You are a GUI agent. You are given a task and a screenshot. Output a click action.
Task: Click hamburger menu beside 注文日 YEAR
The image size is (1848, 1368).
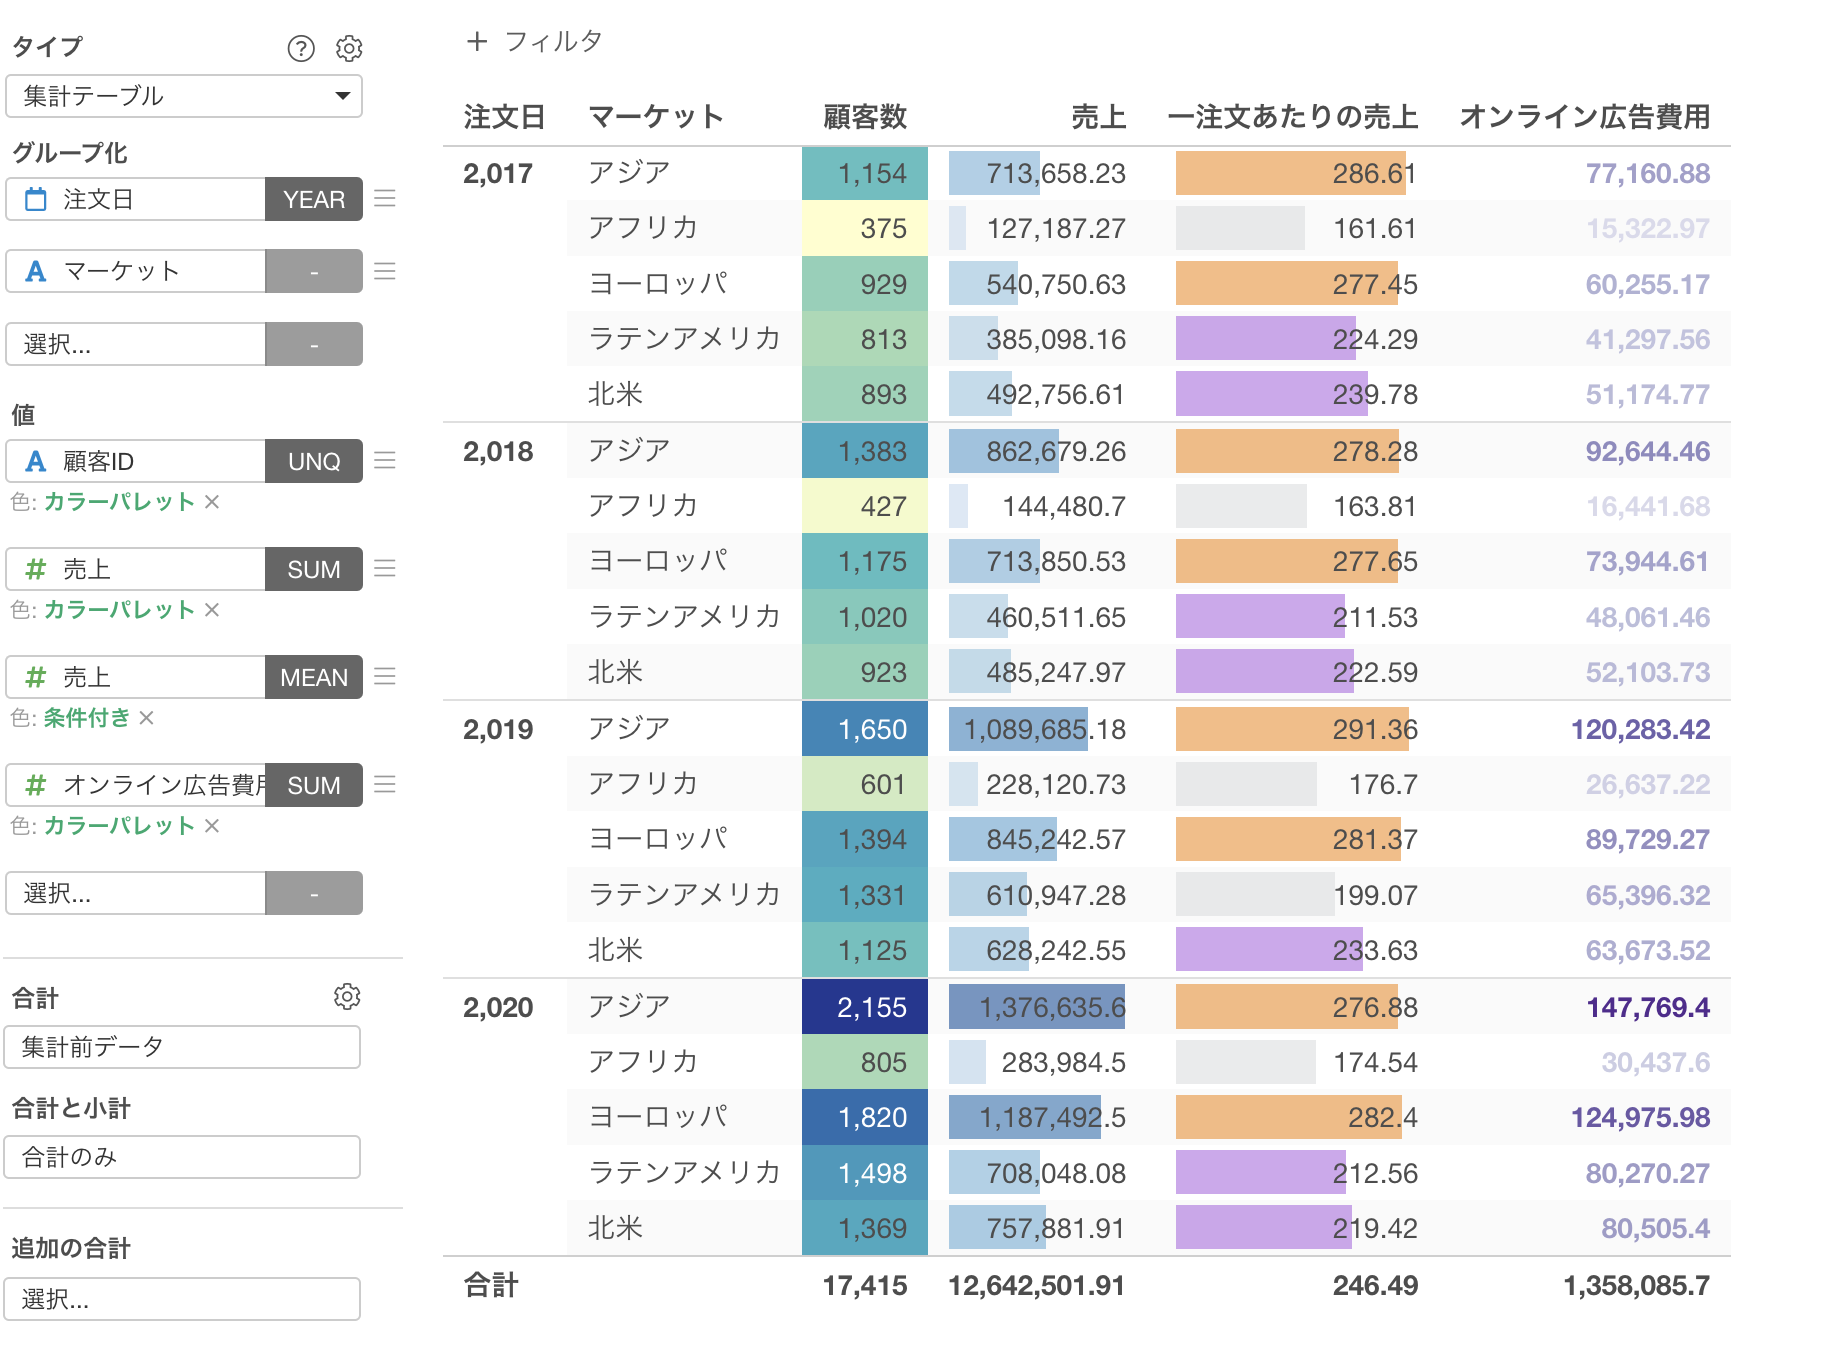385,199
